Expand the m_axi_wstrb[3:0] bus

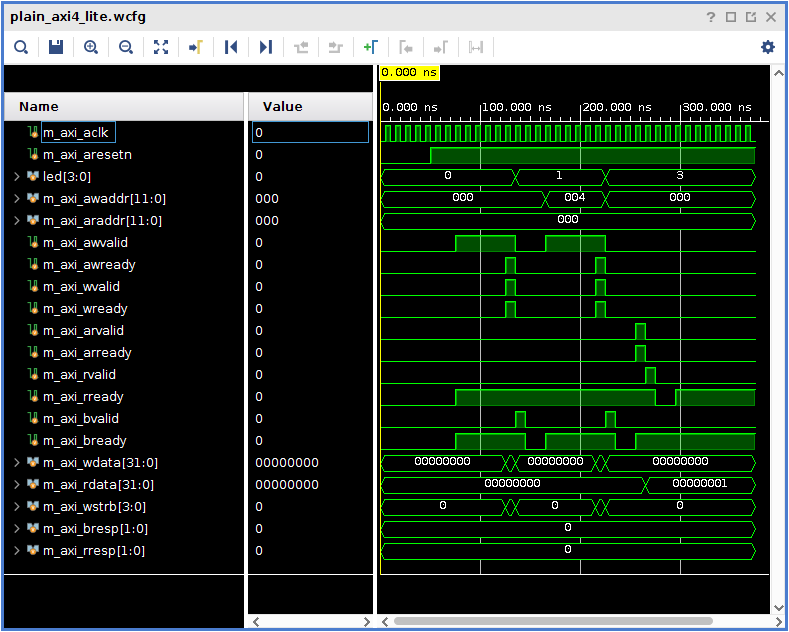pyautogui.click(x=17, y=507)
